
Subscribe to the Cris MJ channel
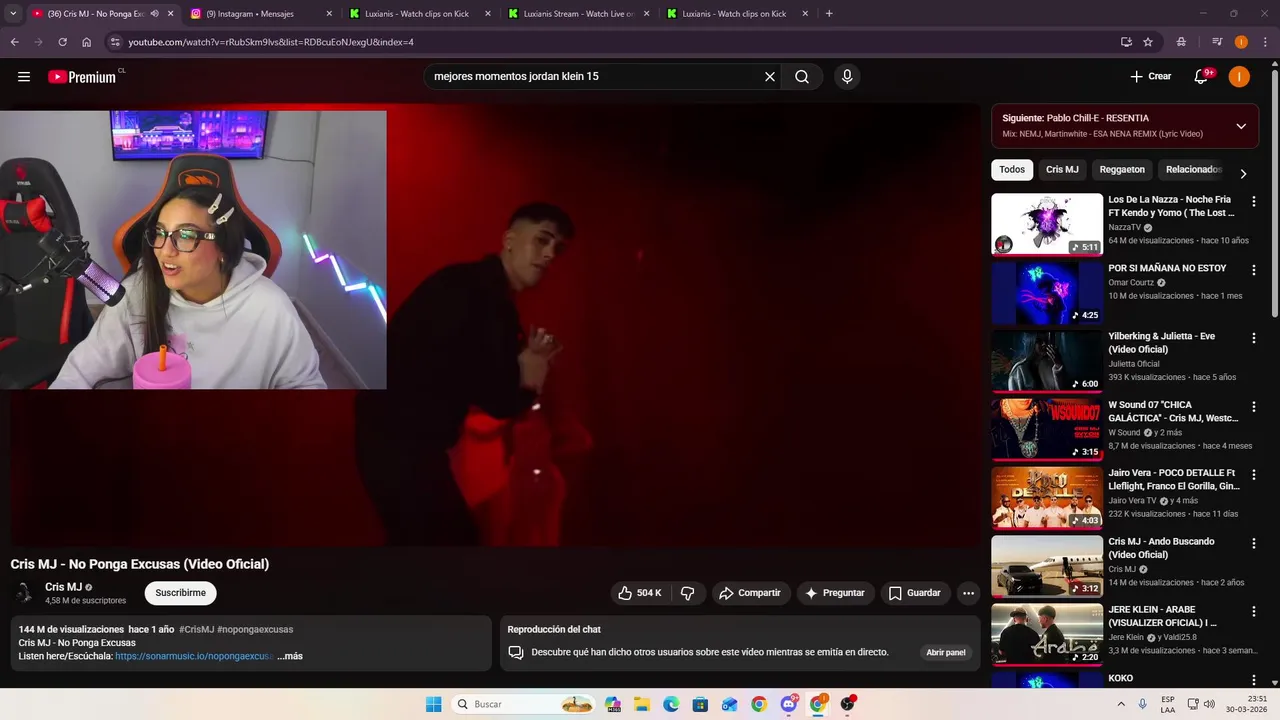click(x=180, y=593)
